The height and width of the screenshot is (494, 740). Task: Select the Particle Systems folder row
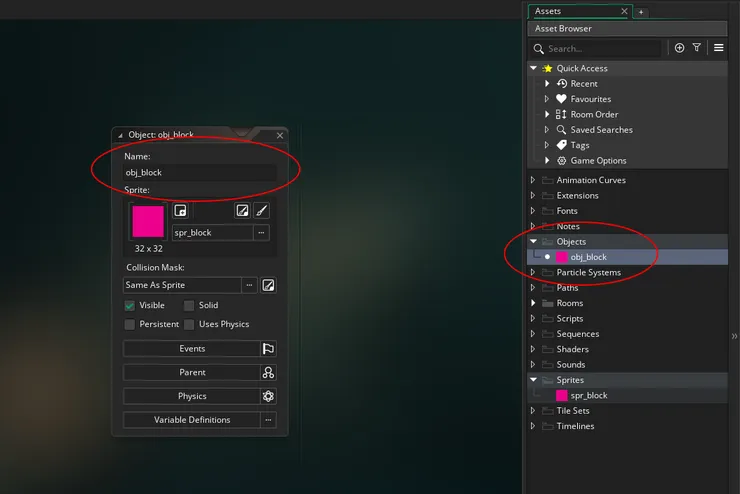tap(628, 273)
